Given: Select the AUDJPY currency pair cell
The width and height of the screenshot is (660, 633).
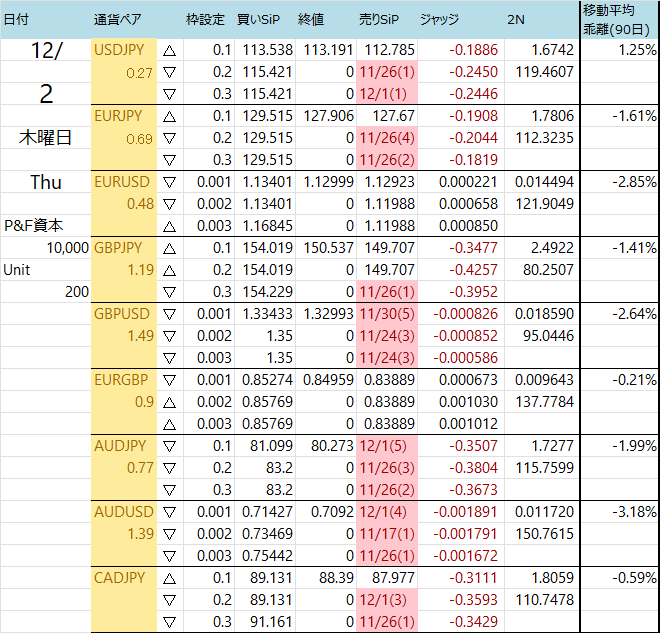Looking at the screenshot, I should (124, 446).
